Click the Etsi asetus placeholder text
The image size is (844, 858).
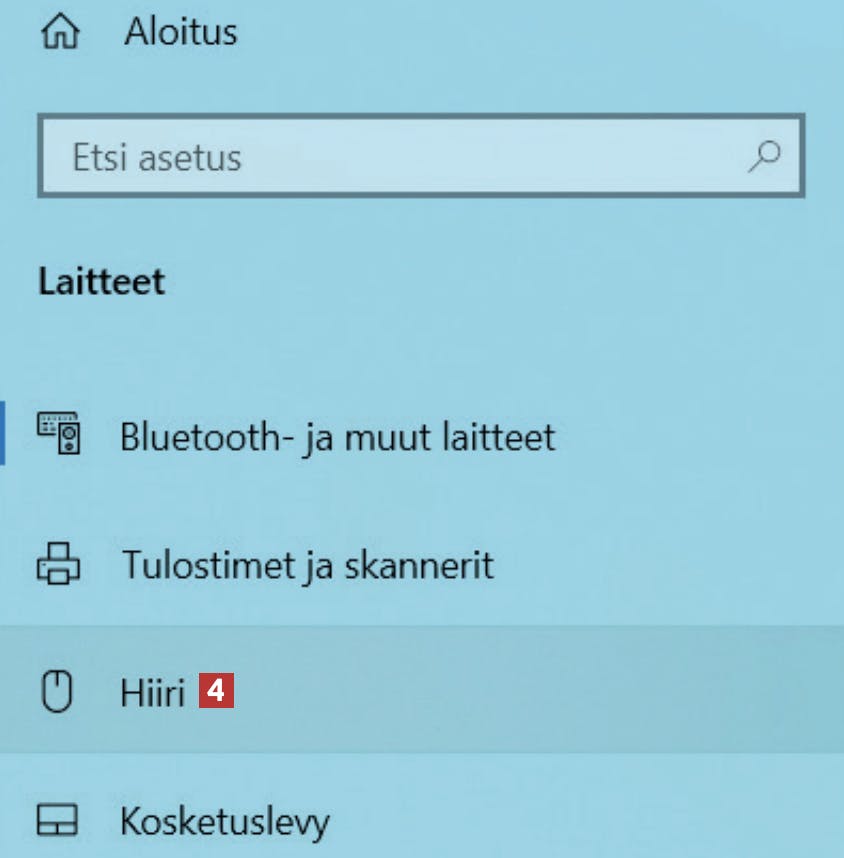click(x=157, y=158)
